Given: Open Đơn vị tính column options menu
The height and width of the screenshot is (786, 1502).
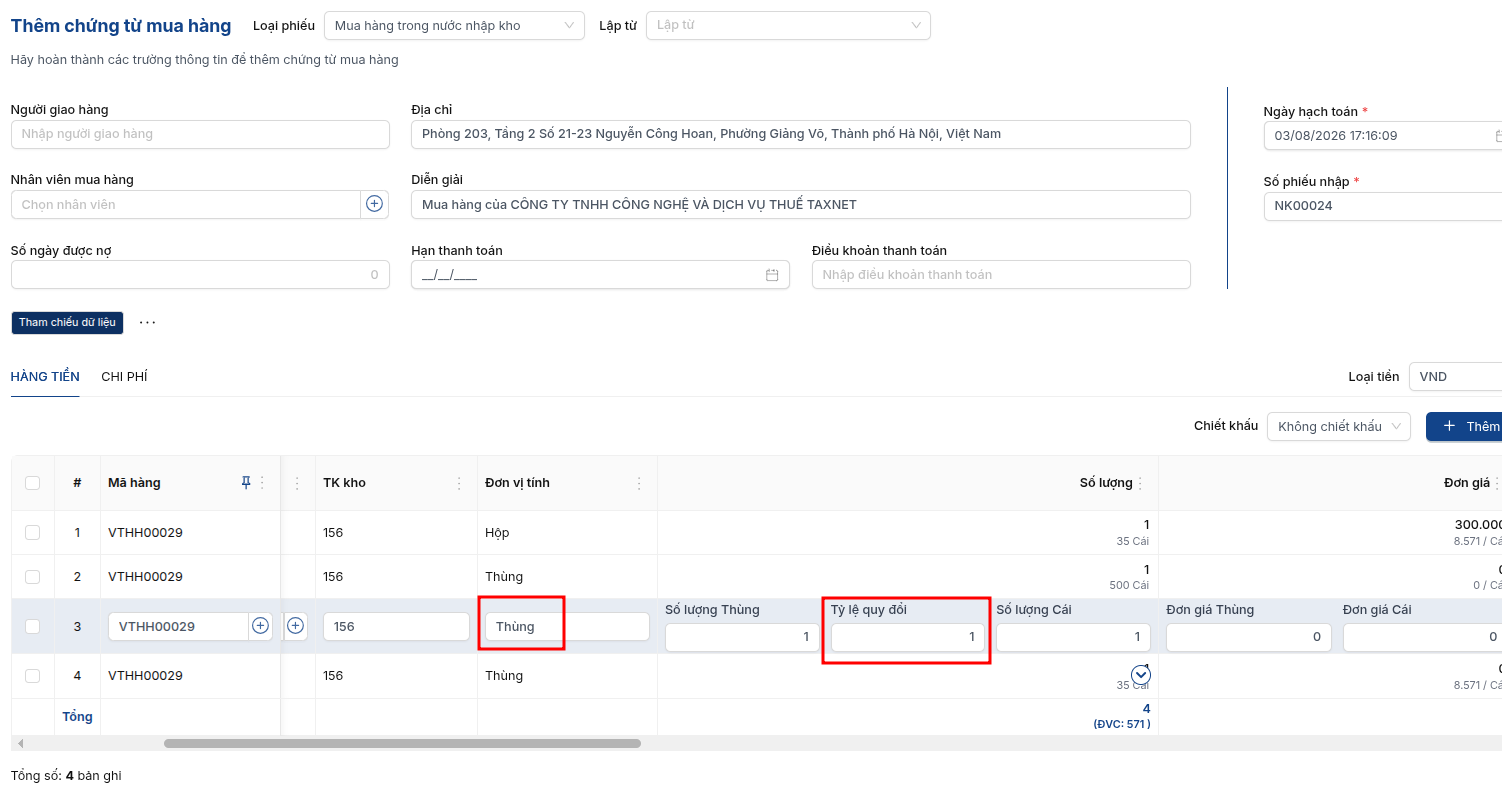Looking at the screenshot, I should coord(640,483).
